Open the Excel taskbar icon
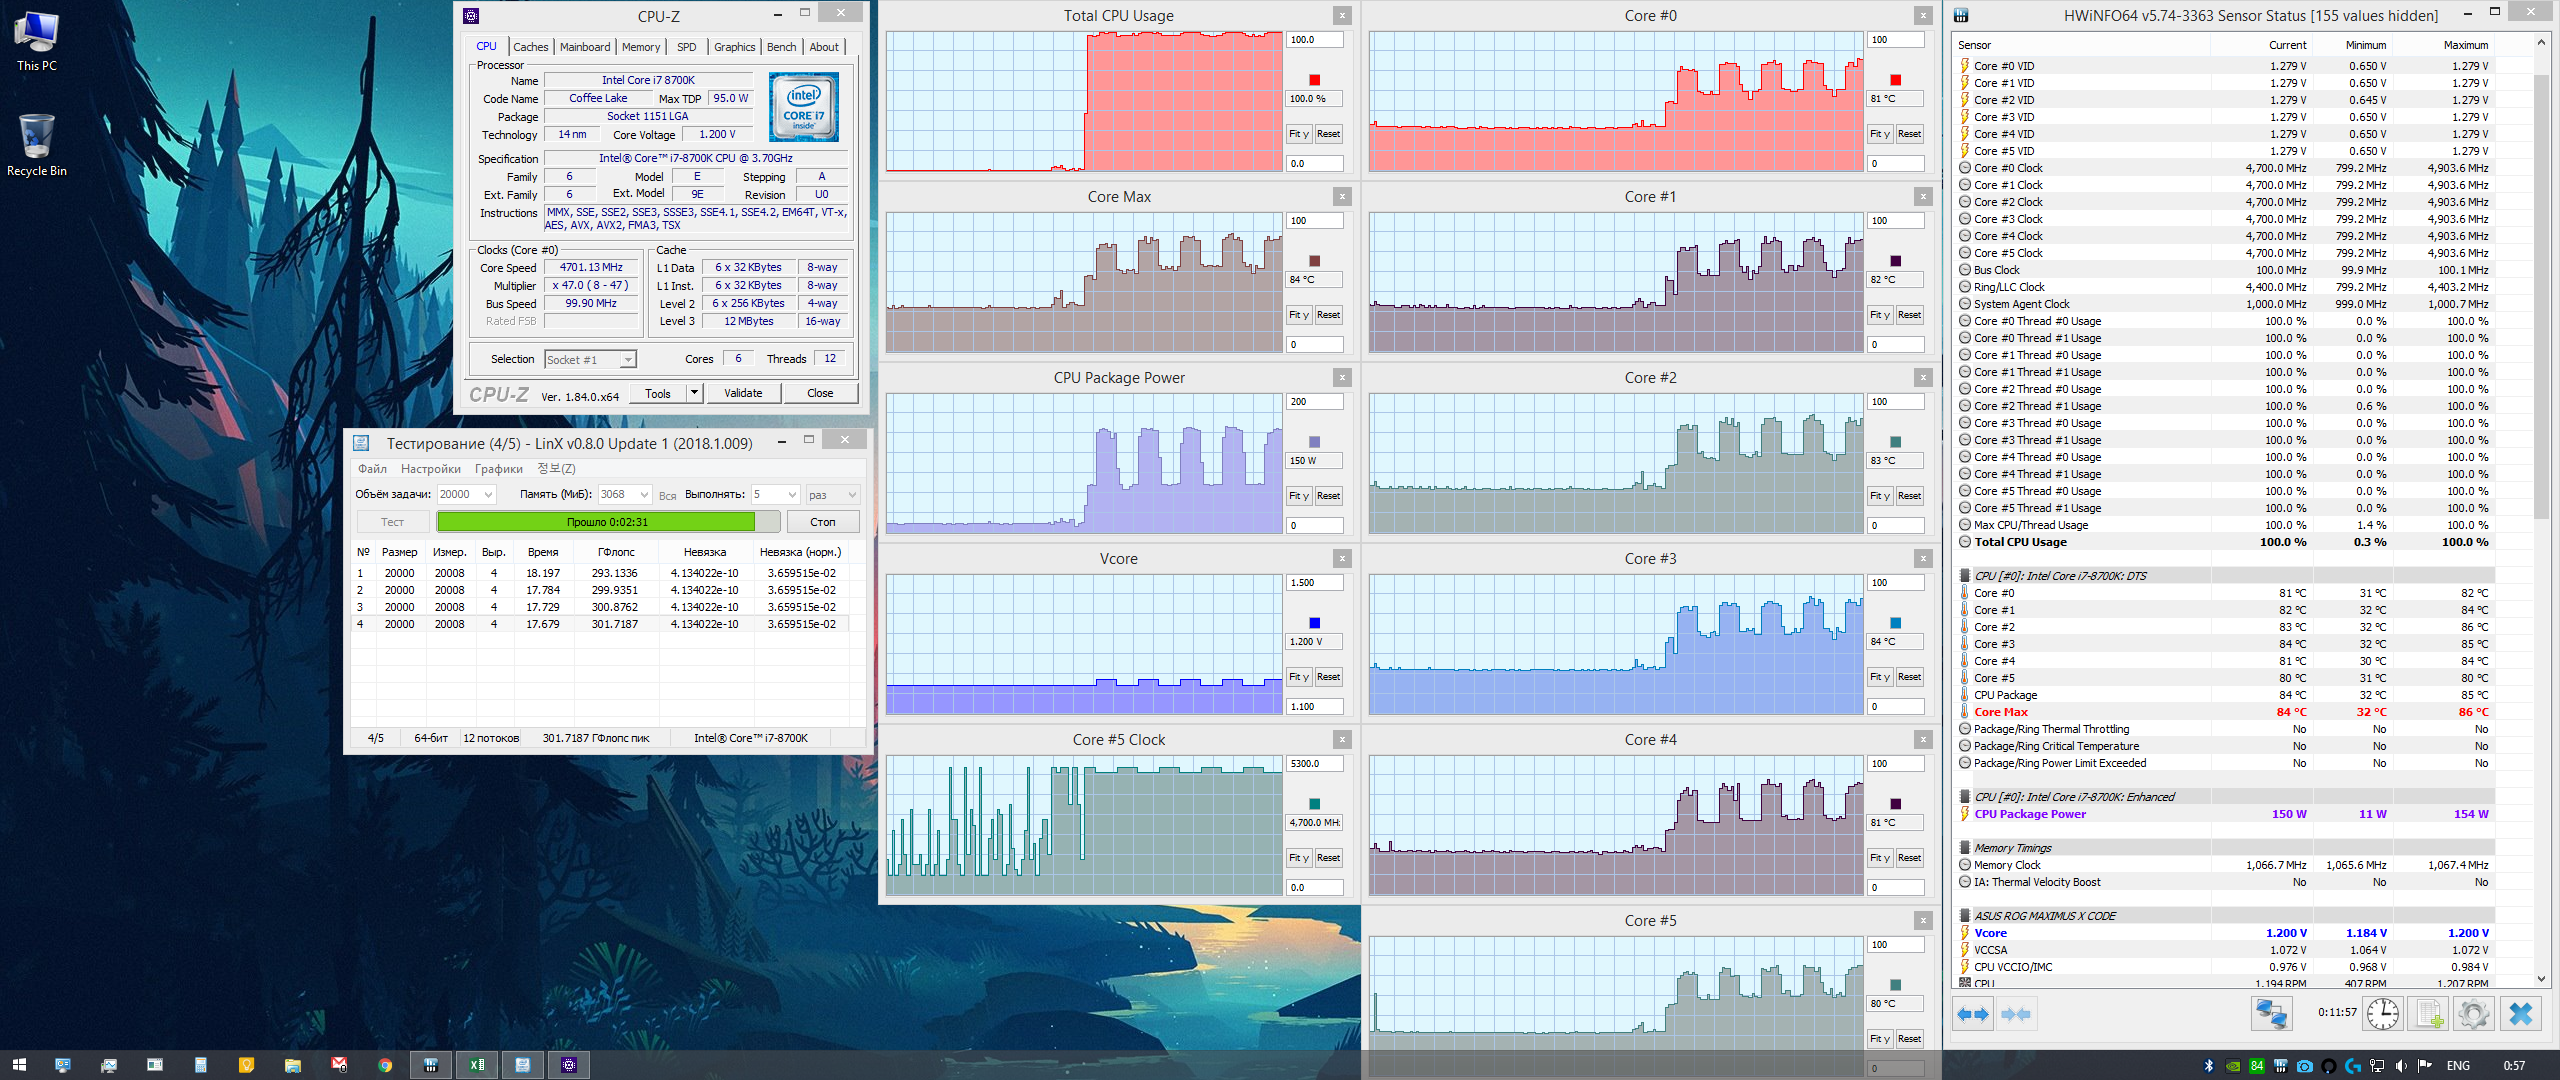 (x=477, y=1065)
